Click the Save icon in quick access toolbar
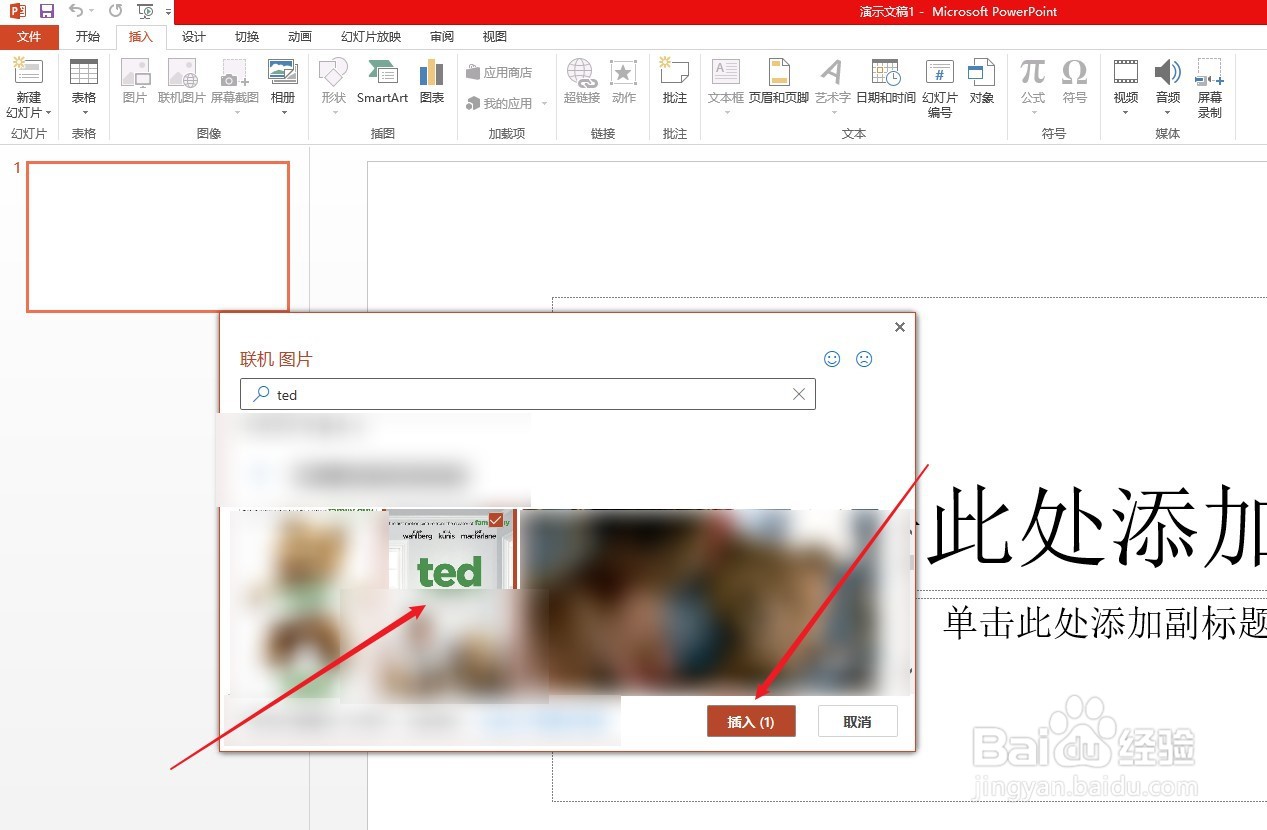Image resolution: width=1267 pixels, height=830 pixels. coord(46,11)
